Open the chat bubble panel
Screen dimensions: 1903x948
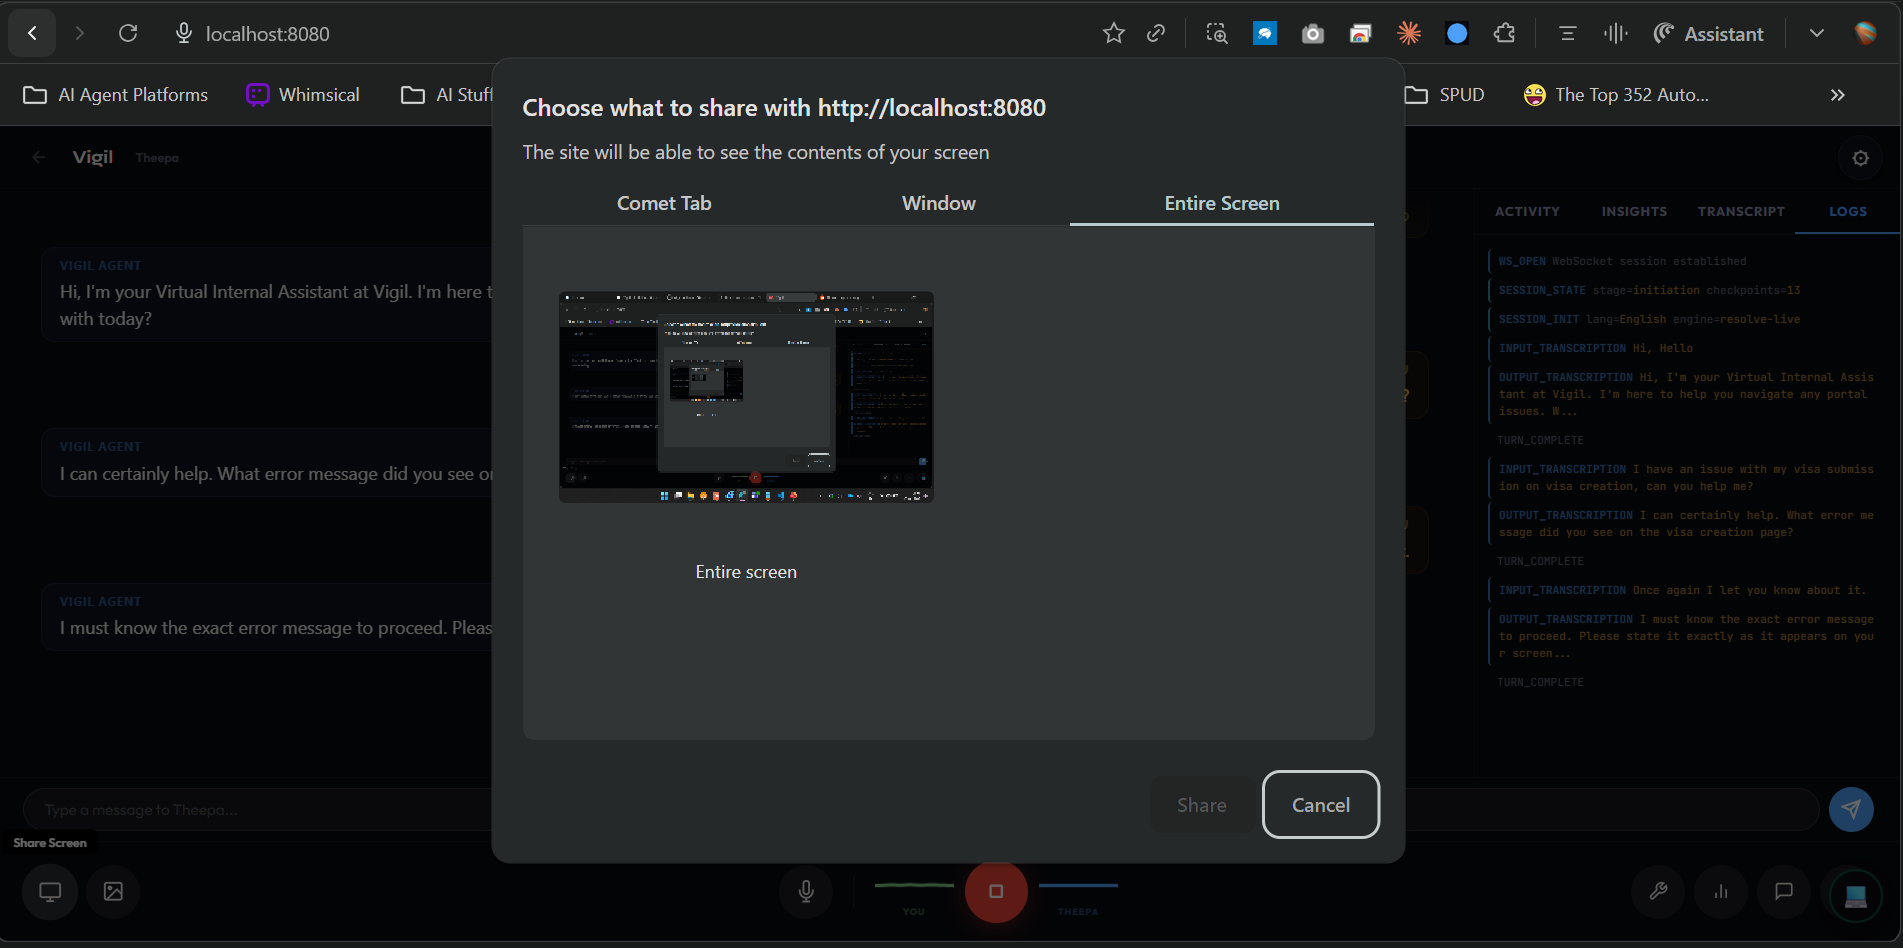1784,892
